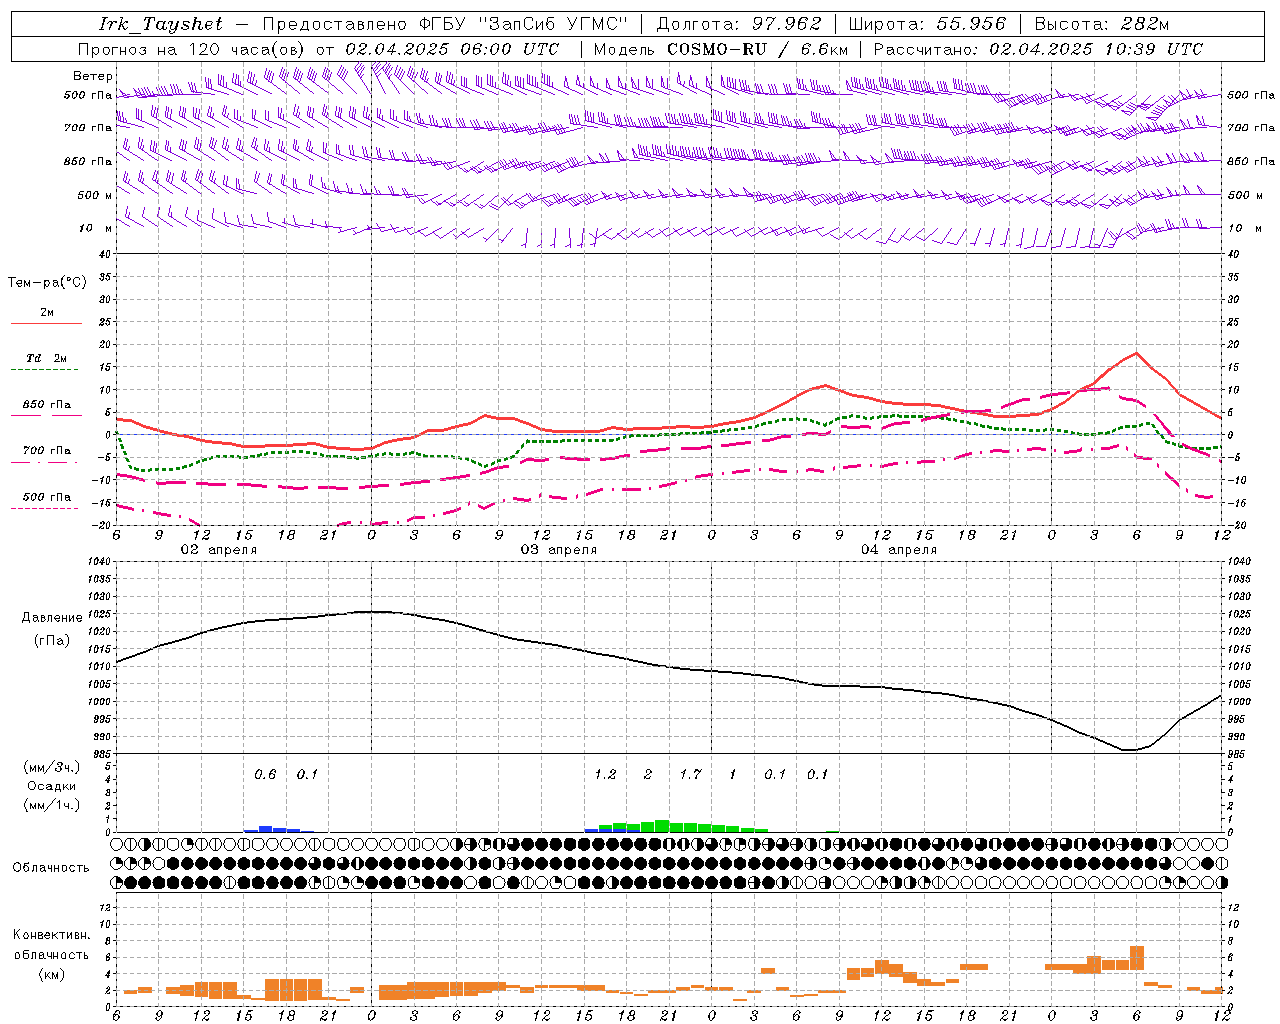Screen dimensions: 1280x1024
Task: Click the station name Irk_Tayshet
Action: (x=161, y=24)
